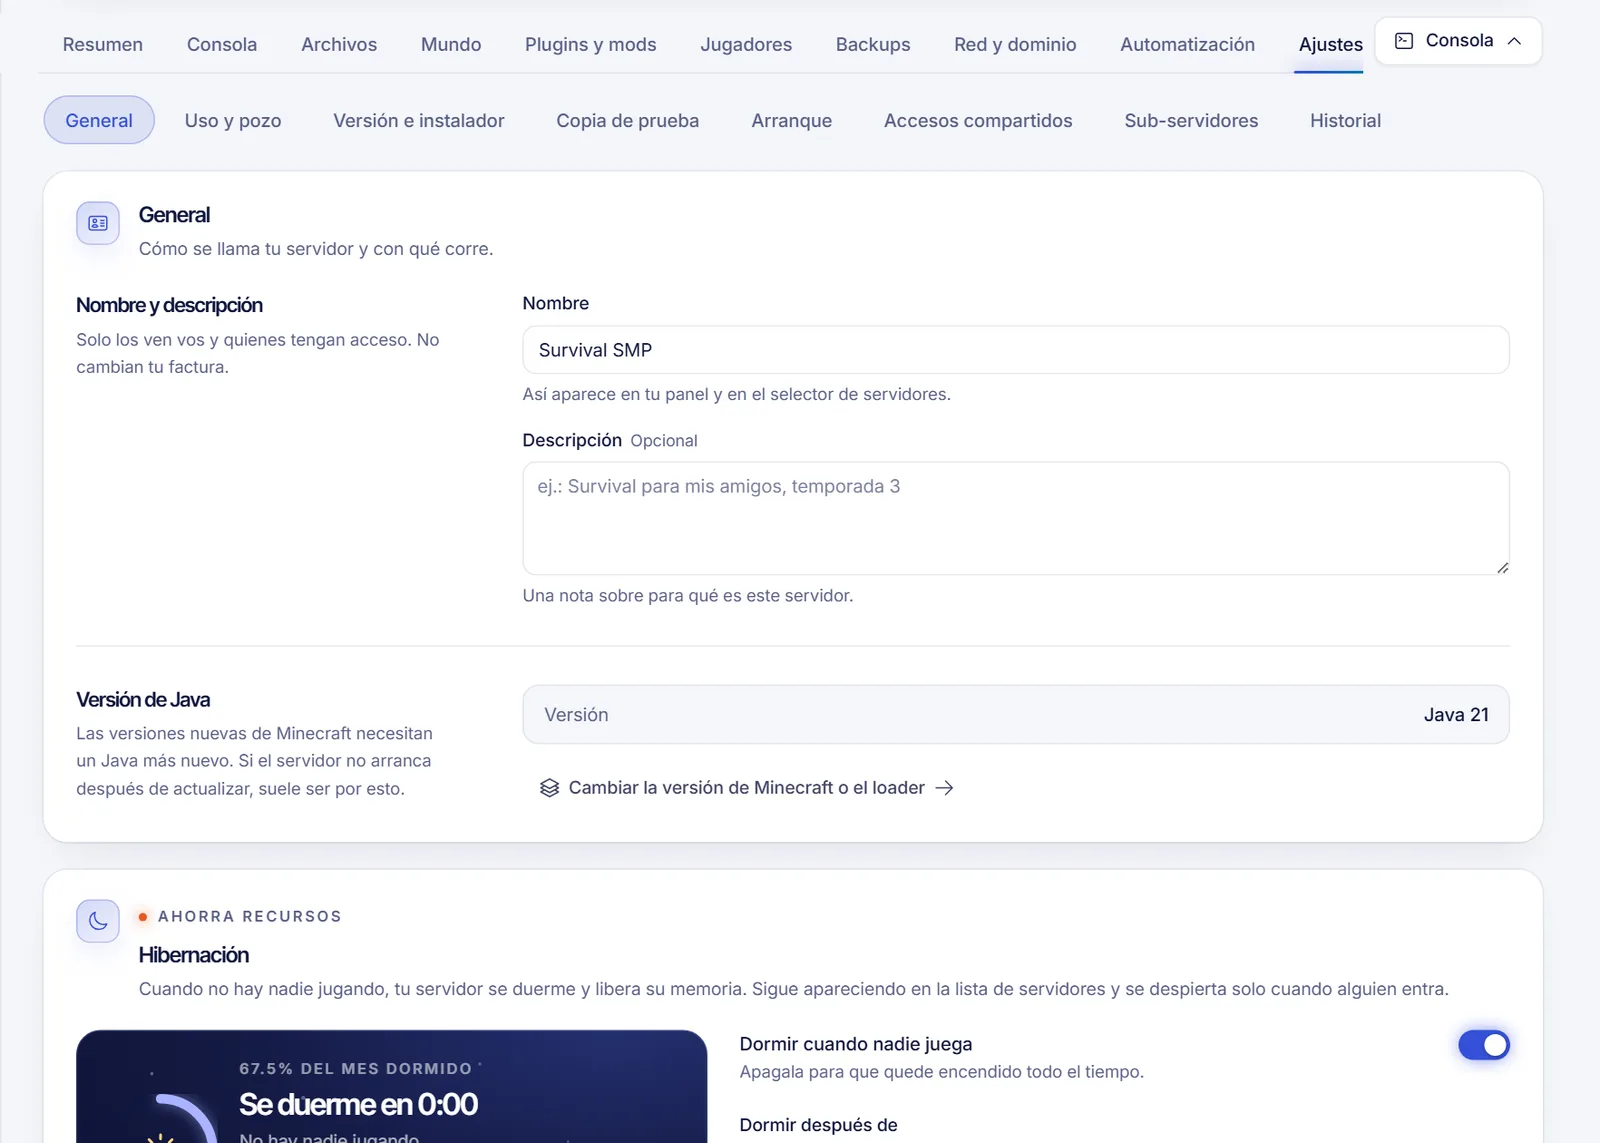Switch to the Resumen tab
1600x1143 pixels.
click(x=103, y=45)
